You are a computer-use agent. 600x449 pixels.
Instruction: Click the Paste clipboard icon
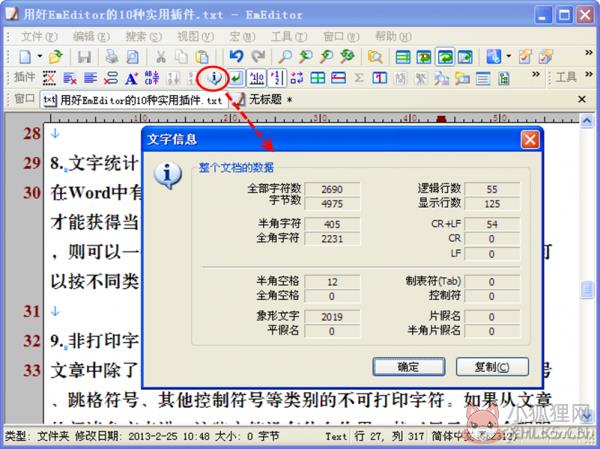click(202, 57)
